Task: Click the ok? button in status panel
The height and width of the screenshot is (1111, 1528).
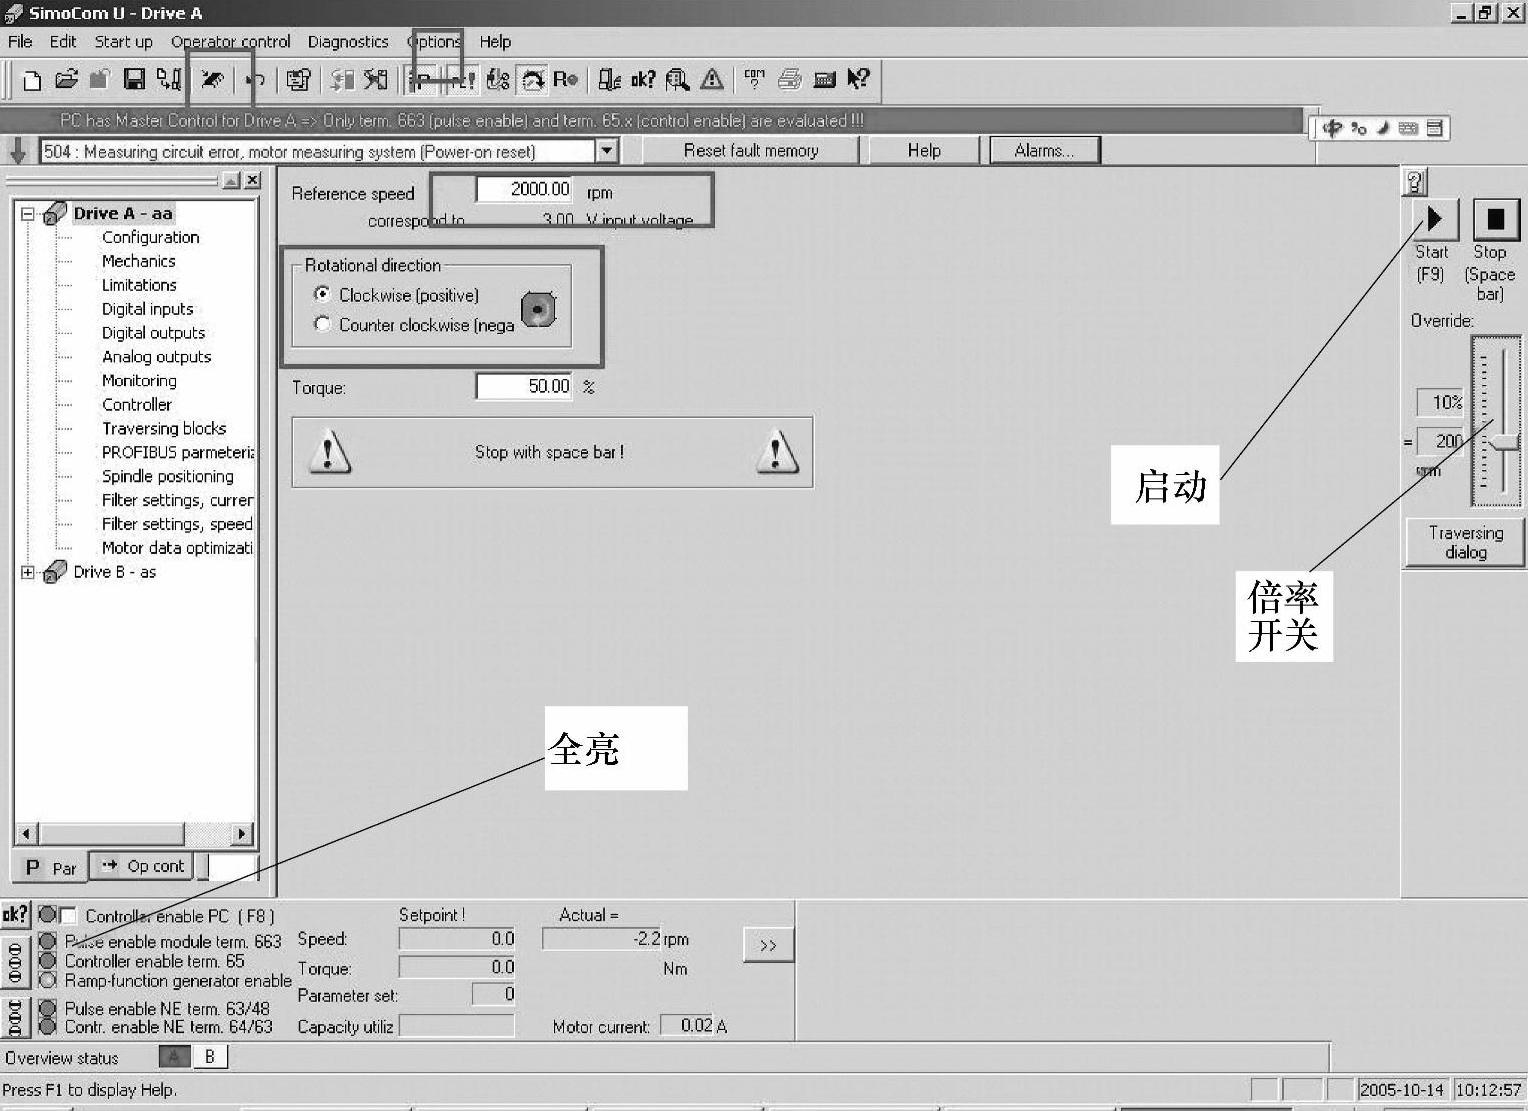Action: coord(15,914)
